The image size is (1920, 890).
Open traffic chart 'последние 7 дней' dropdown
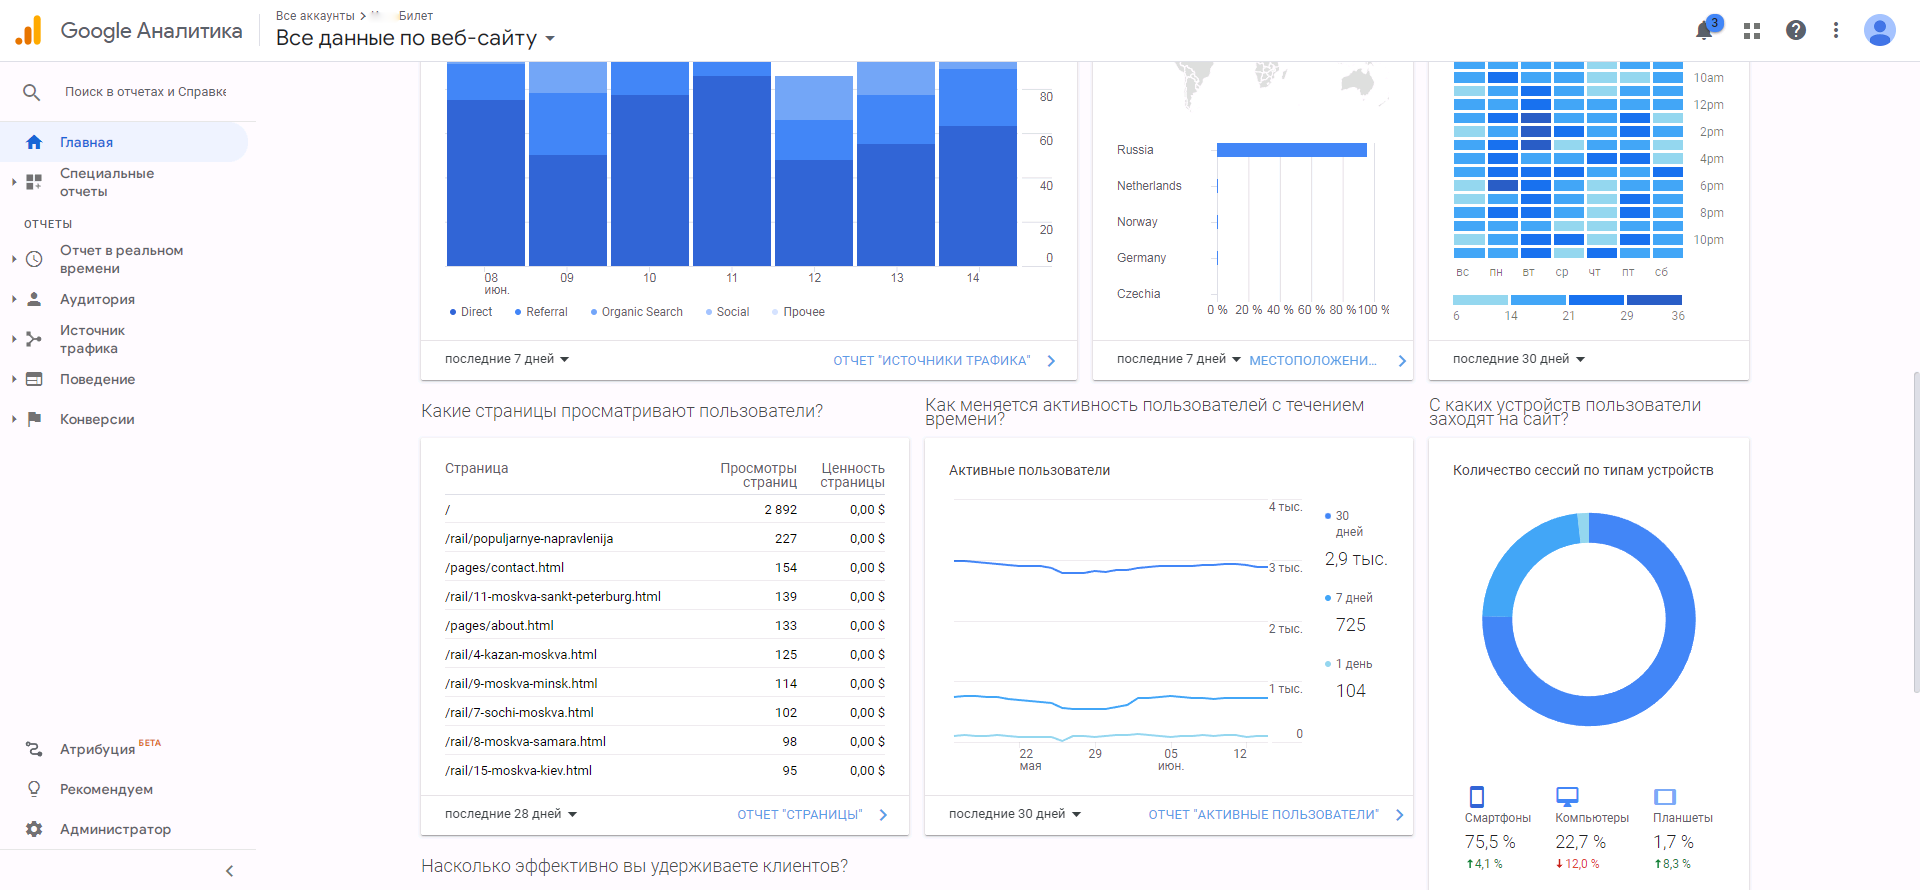507,359
